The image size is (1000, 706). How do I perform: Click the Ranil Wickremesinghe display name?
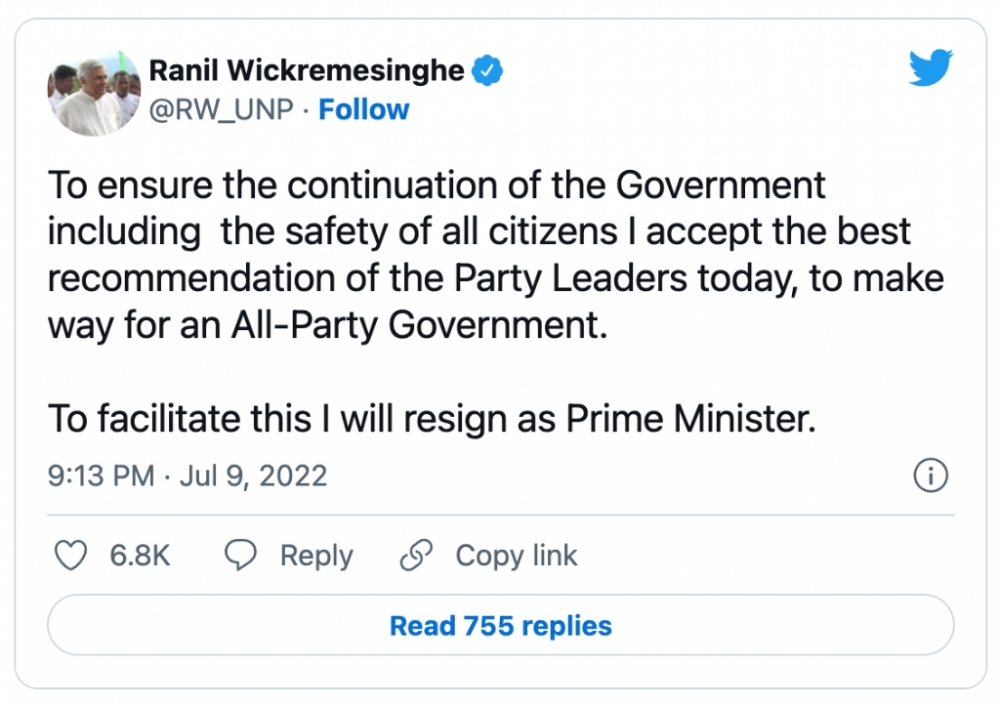(306, 71)
